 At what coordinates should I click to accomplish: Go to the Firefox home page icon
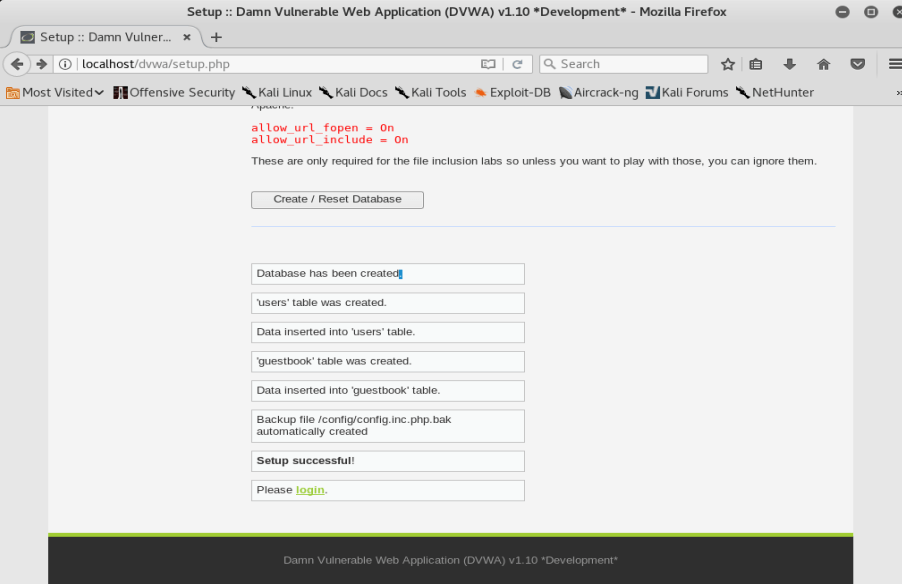click(824, 64)
